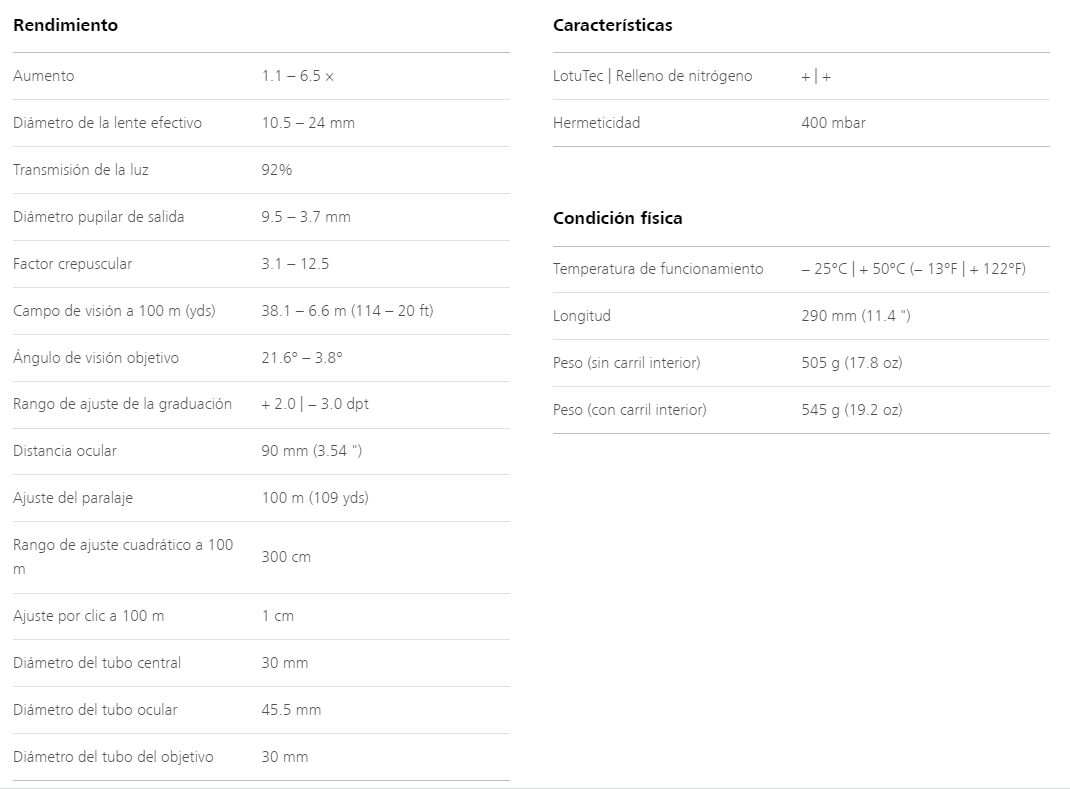Select the Peso (con carril interior) label

point(629,410)
